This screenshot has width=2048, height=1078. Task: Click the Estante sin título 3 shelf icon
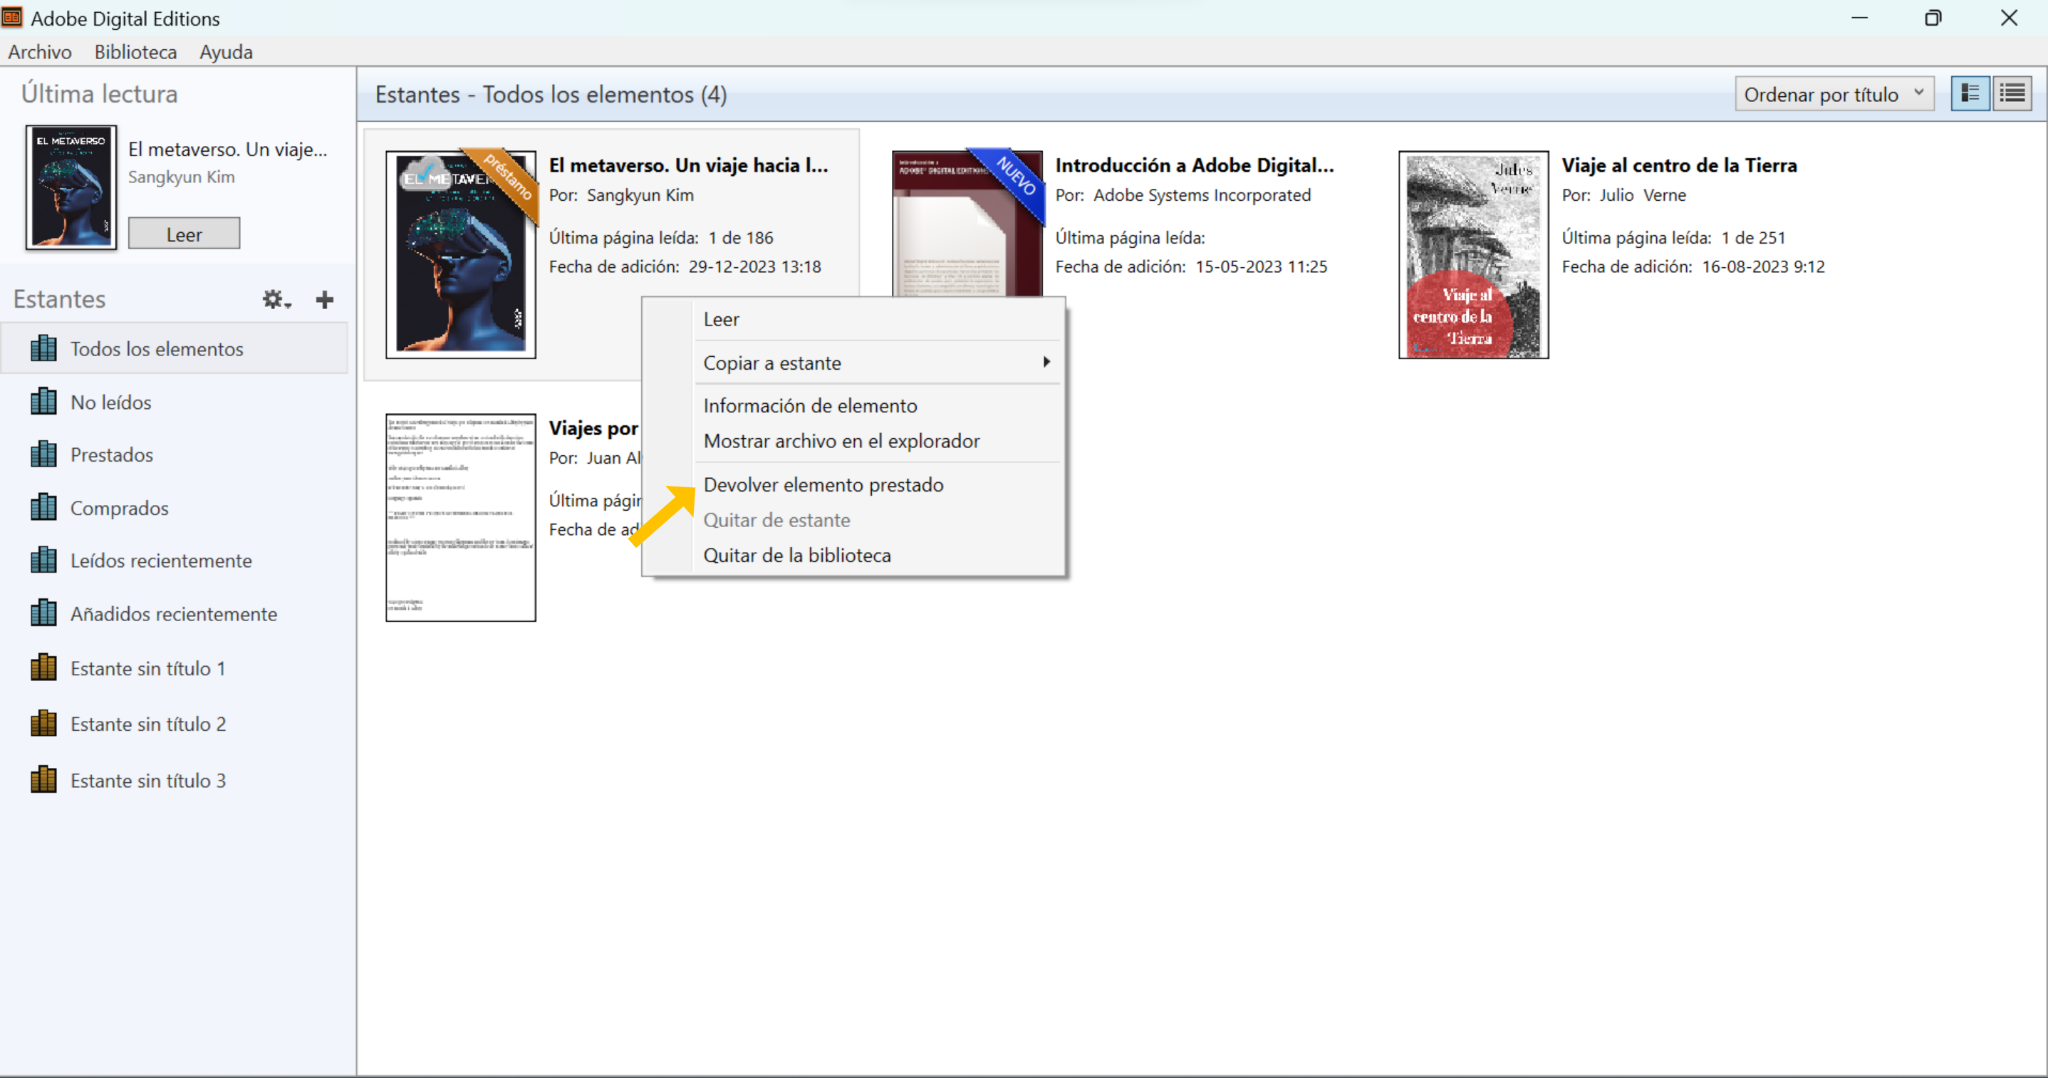[44, 779]
